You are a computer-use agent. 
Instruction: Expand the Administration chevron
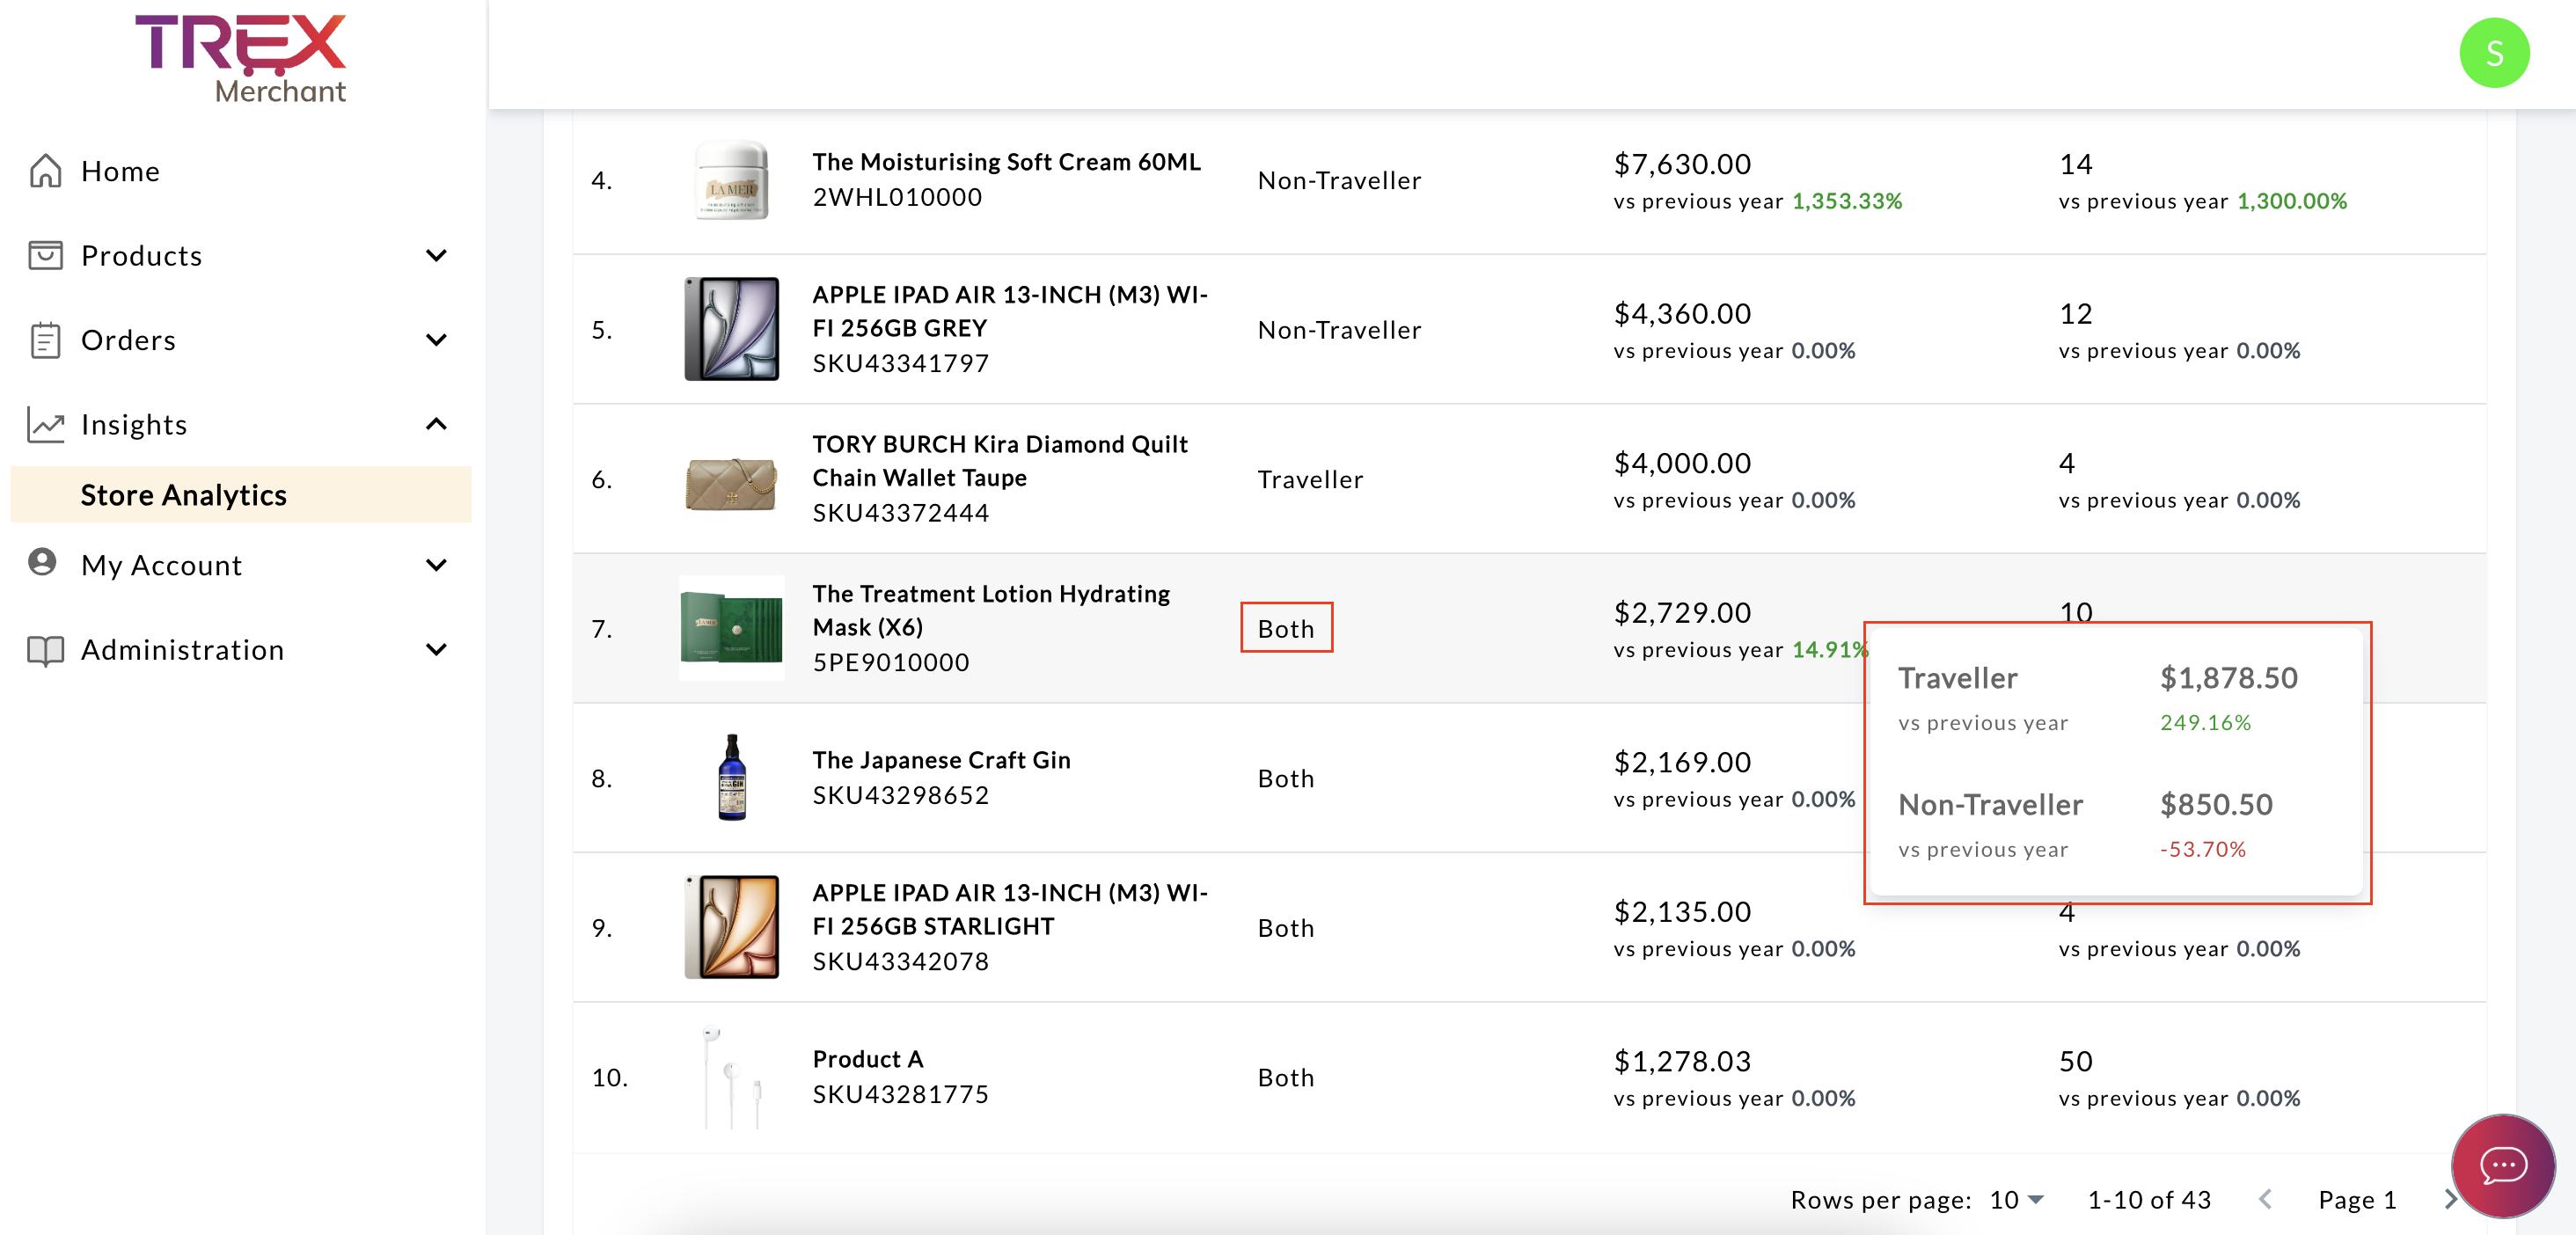436,650
